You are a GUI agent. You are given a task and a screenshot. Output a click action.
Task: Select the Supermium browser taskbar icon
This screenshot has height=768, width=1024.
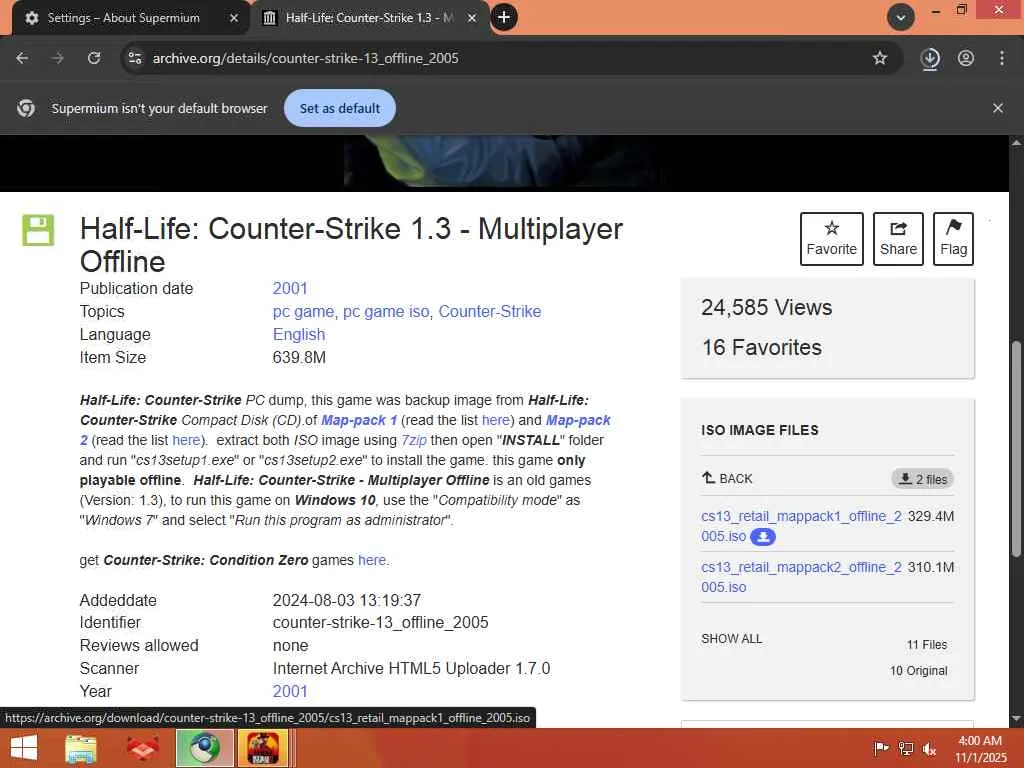205,748
